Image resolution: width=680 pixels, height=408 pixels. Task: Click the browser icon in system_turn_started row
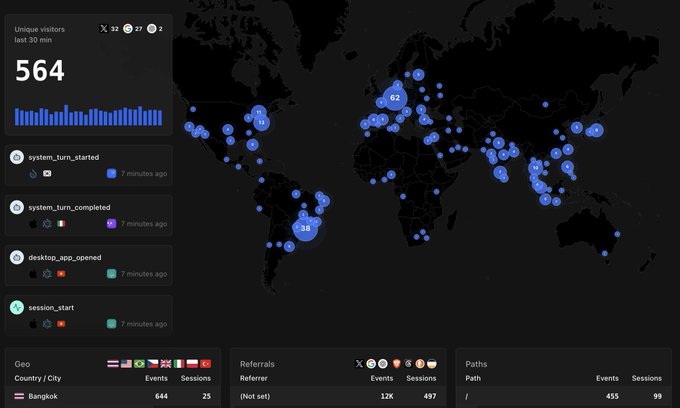[x=33, y=173]
